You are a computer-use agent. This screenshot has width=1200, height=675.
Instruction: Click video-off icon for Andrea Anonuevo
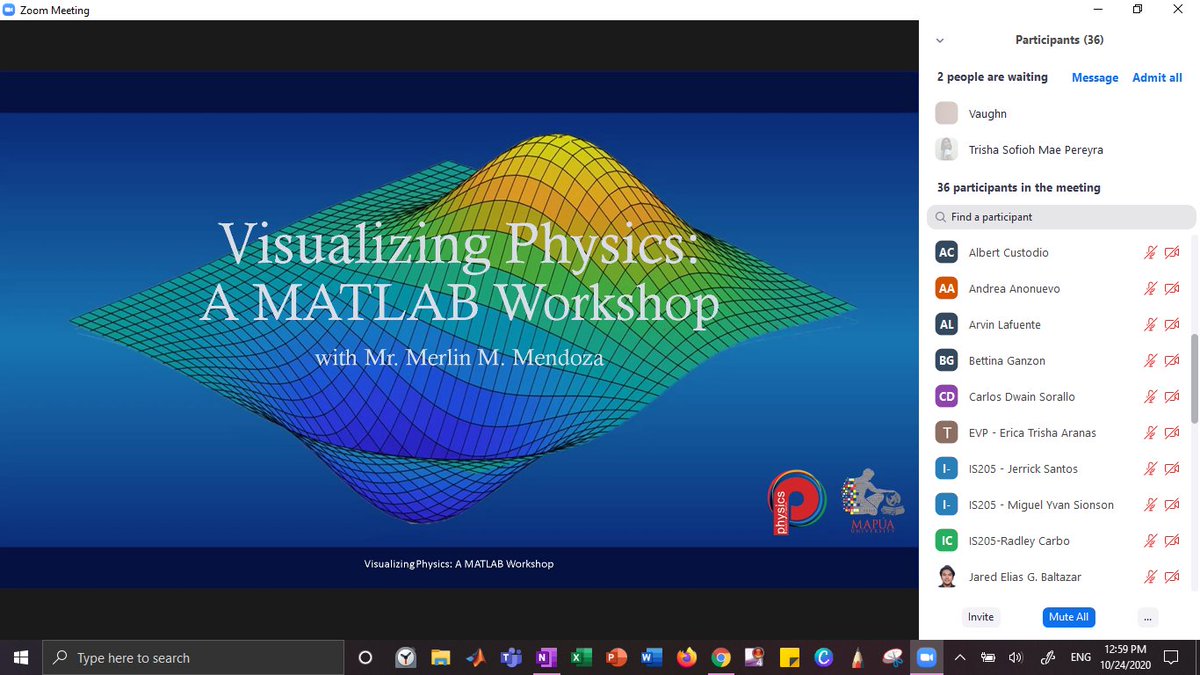(x=1172, y=289)
